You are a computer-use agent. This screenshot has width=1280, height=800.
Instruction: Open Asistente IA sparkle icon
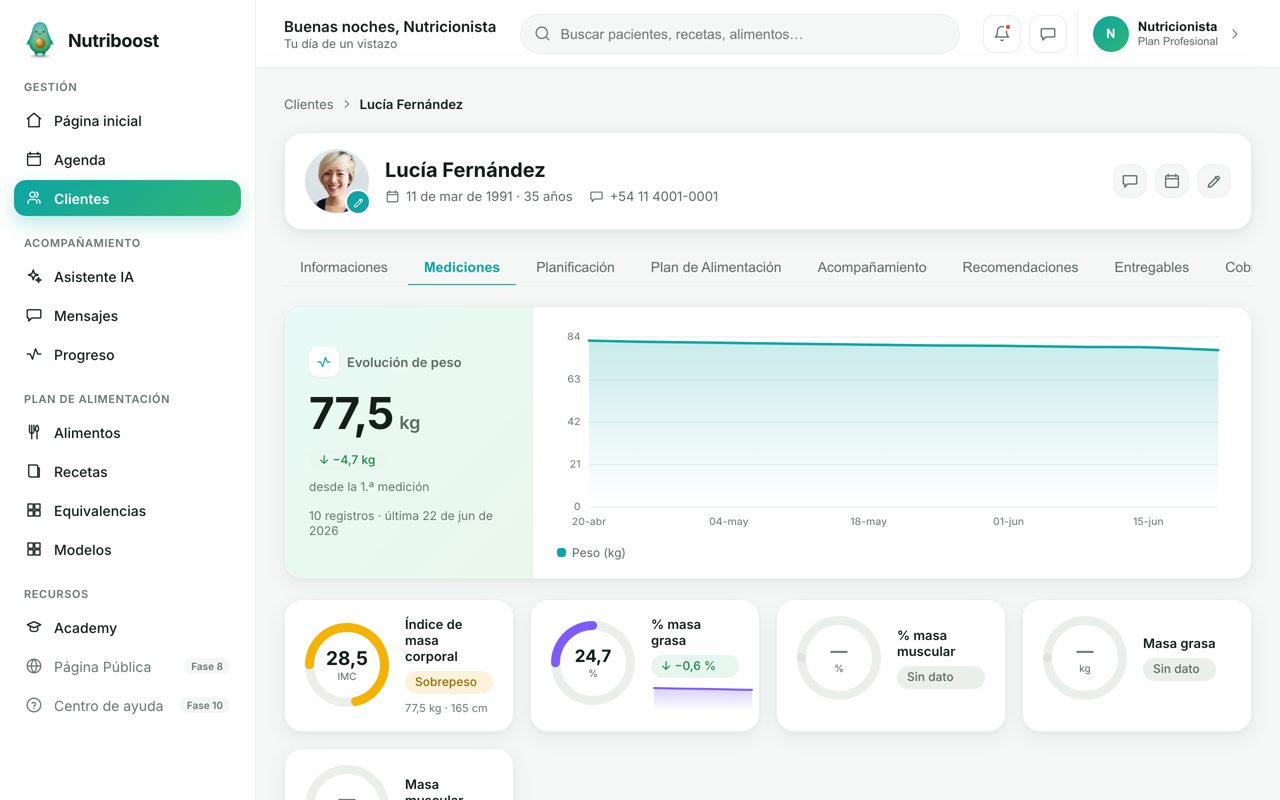[34, 277]
